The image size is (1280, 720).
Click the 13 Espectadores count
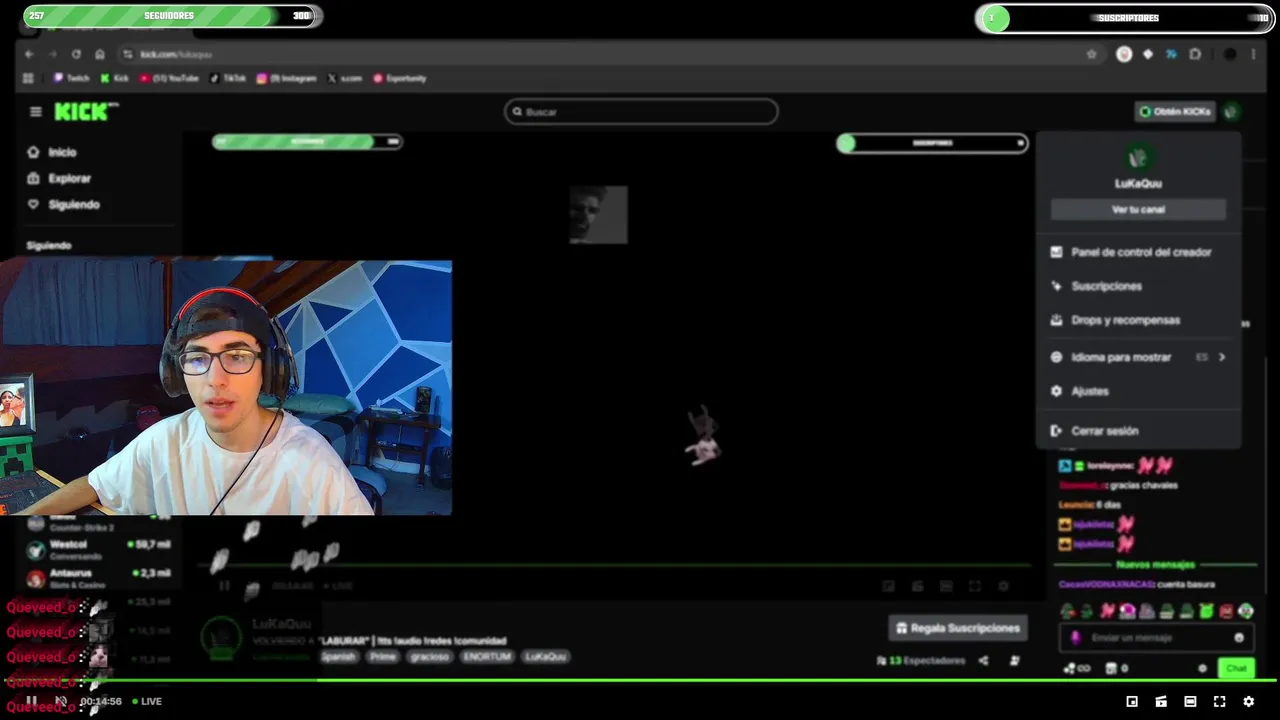(x=920, y=660)
